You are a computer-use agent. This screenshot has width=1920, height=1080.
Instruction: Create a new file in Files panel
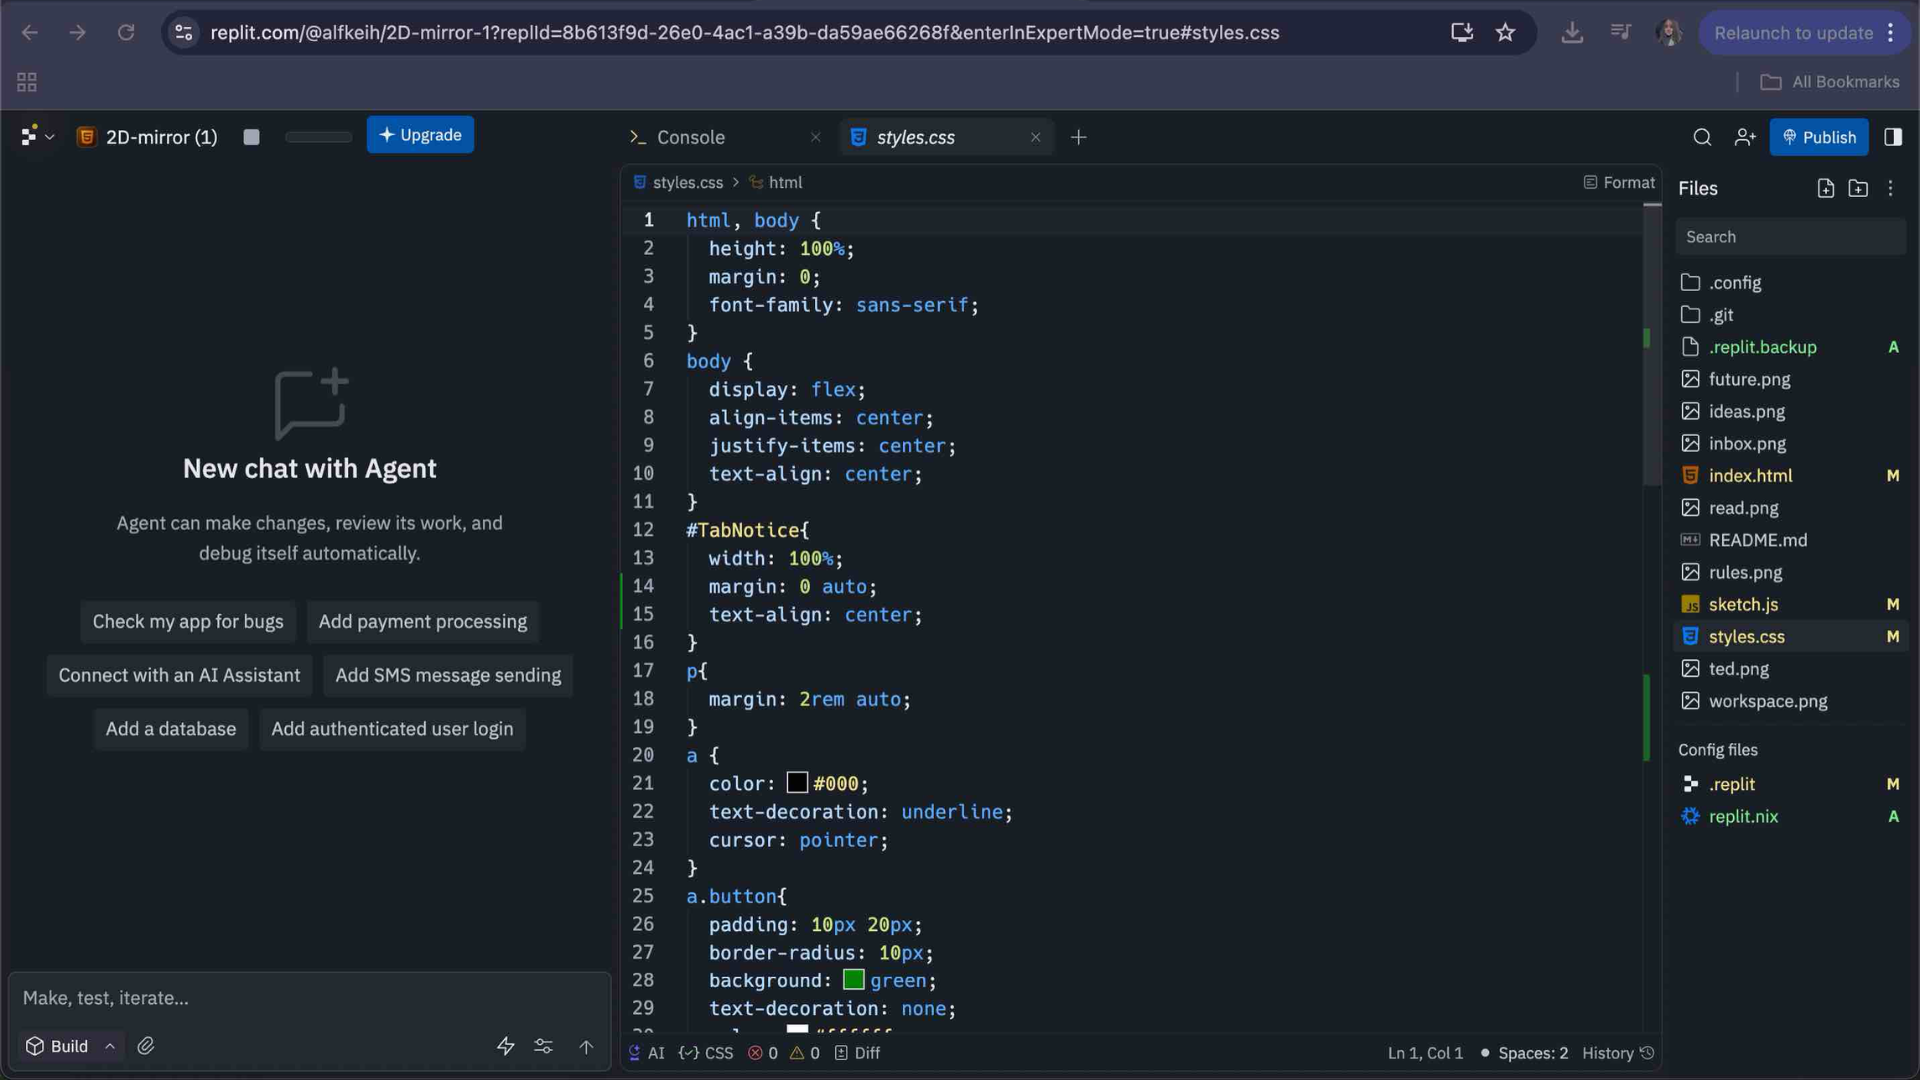(1826, 188)
